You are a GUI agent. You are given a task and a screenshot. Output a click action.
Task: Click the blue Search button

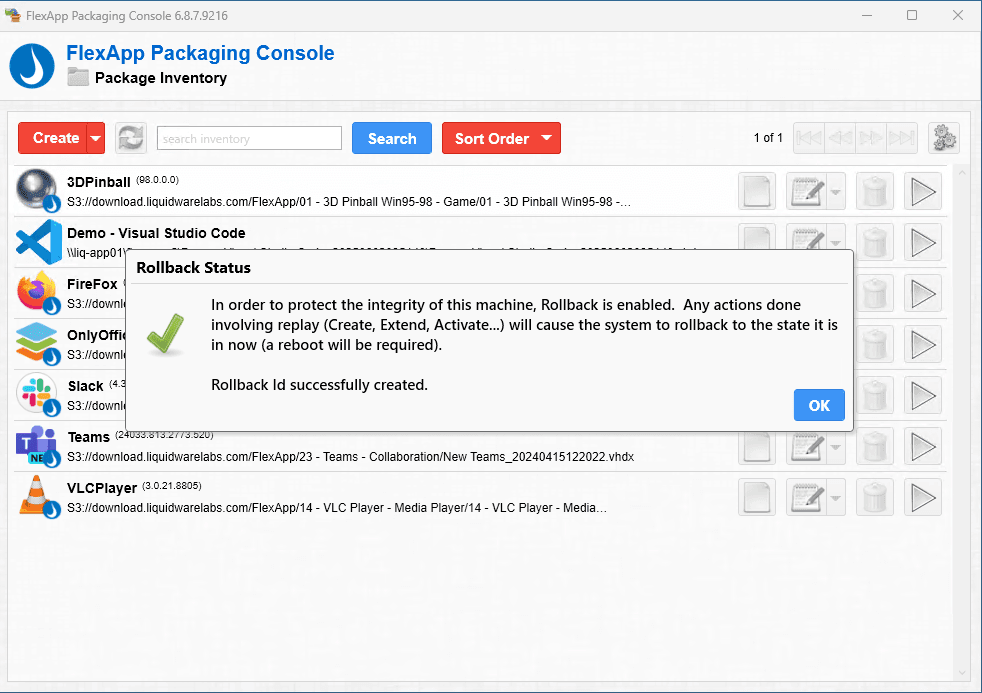click(391, 139)
